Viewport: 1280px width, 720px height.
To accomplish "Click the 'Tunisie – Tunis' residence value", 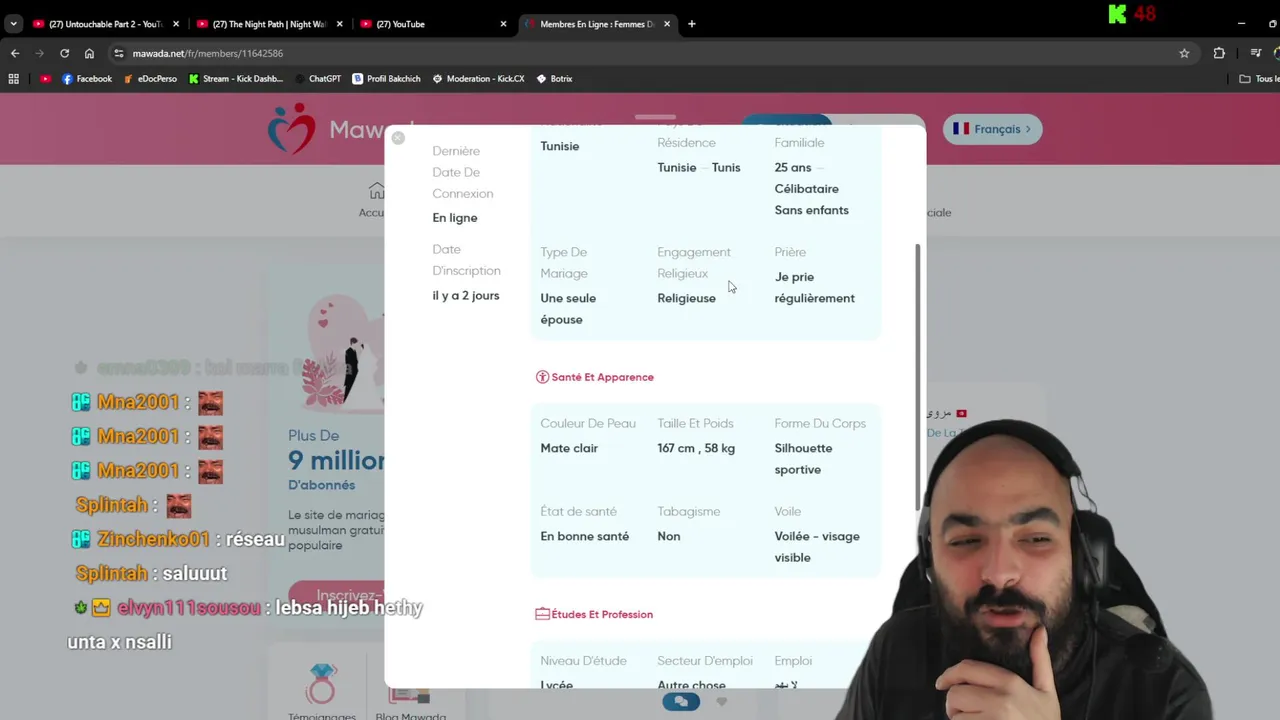I will 699,168.
